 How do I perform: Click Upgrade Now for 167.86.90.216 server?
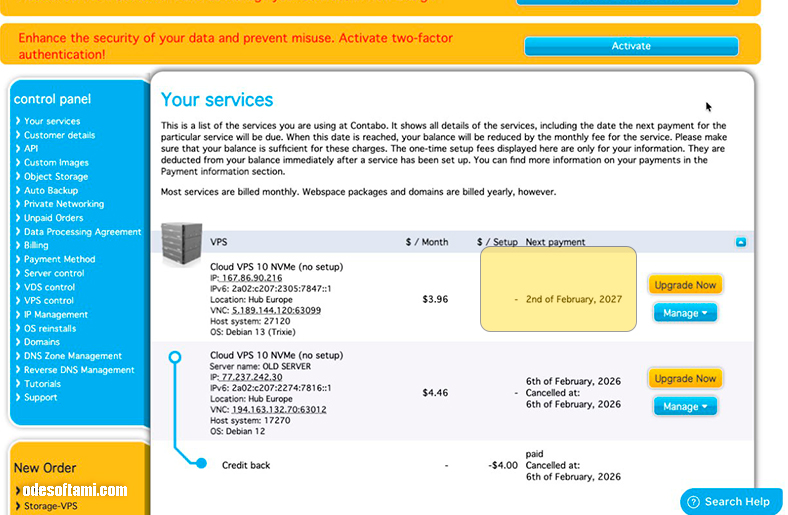(685, 285)
